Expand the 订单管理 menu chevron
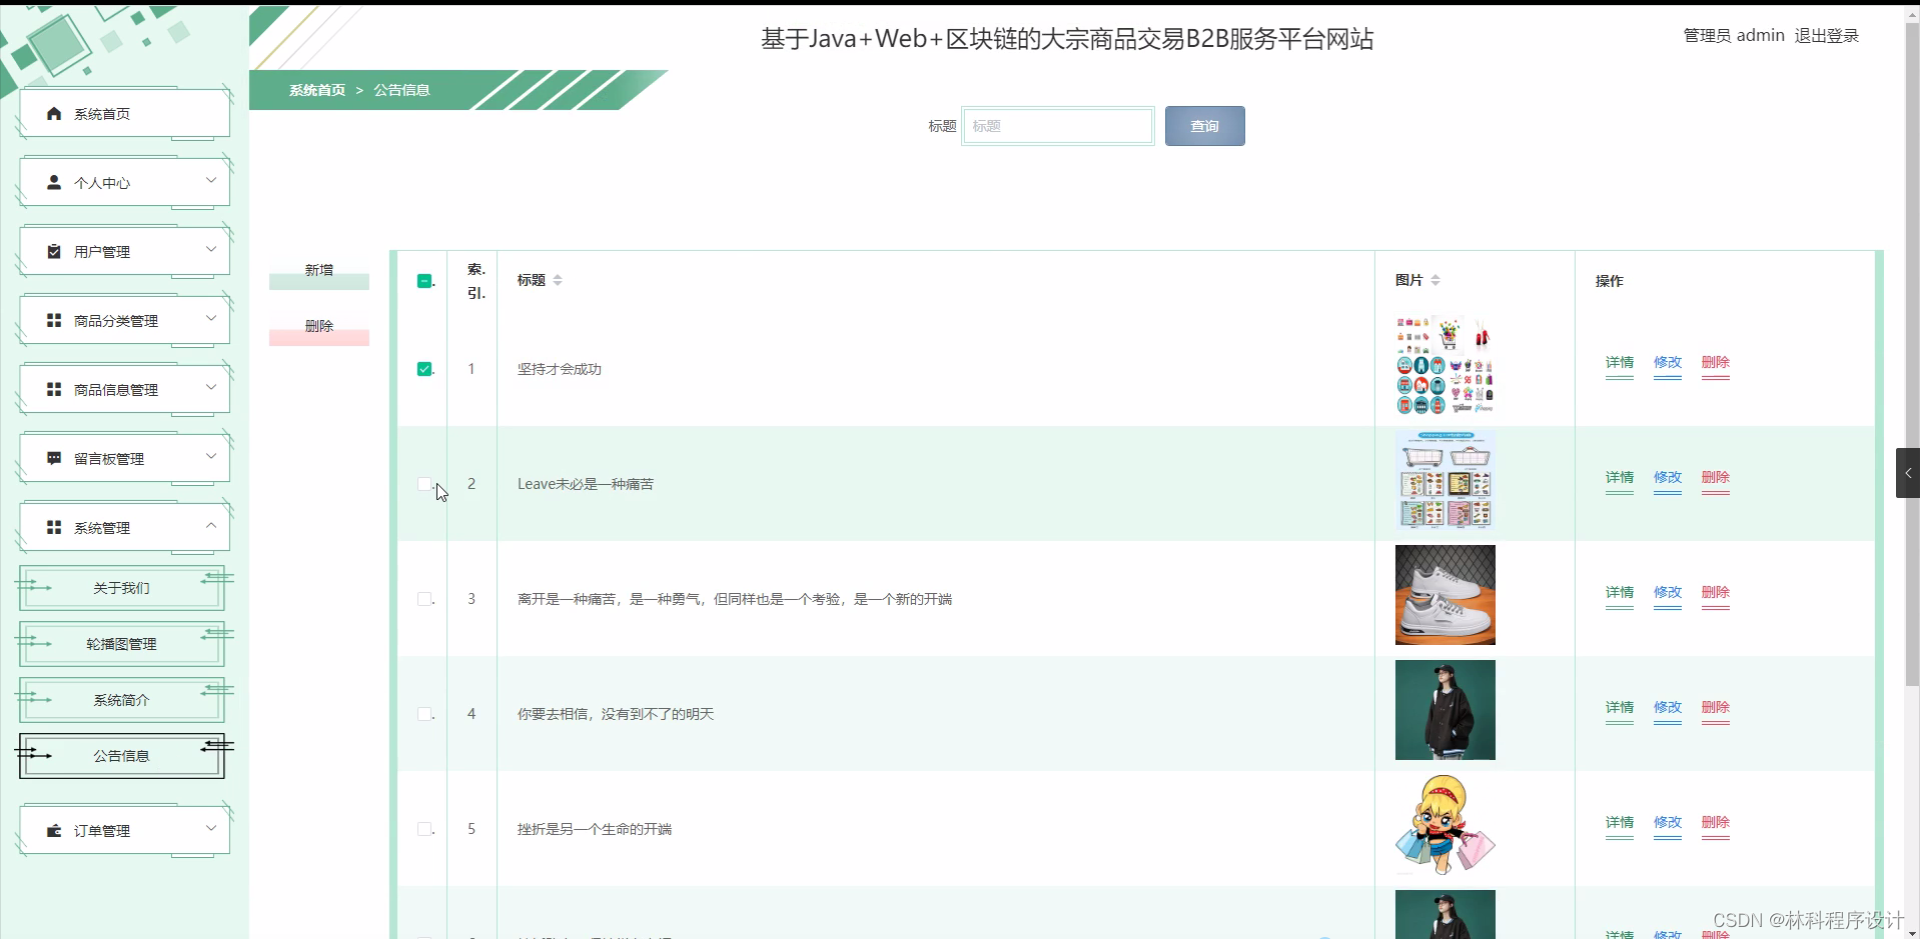The height and width of the screenshot is (939, 1920). coord(211,829)
